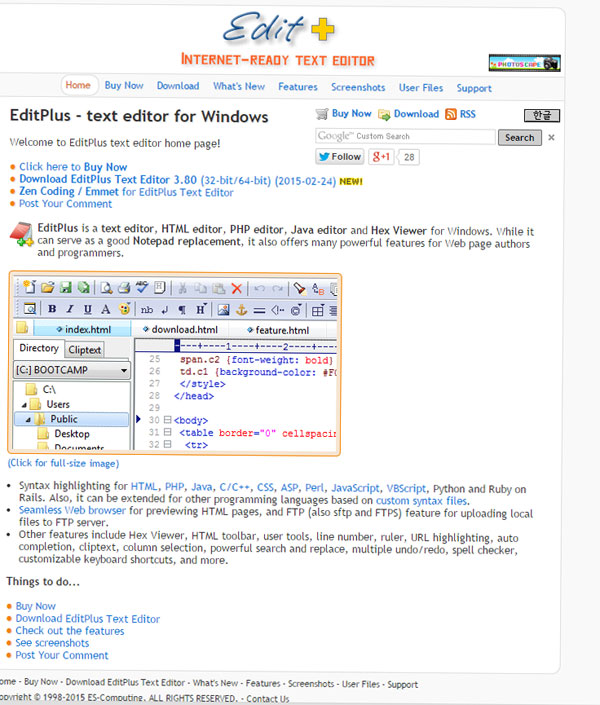The height and width of the screenshot is (705, 600).
Task: Click the horizontal rule icon
Action: pos(260,311)
